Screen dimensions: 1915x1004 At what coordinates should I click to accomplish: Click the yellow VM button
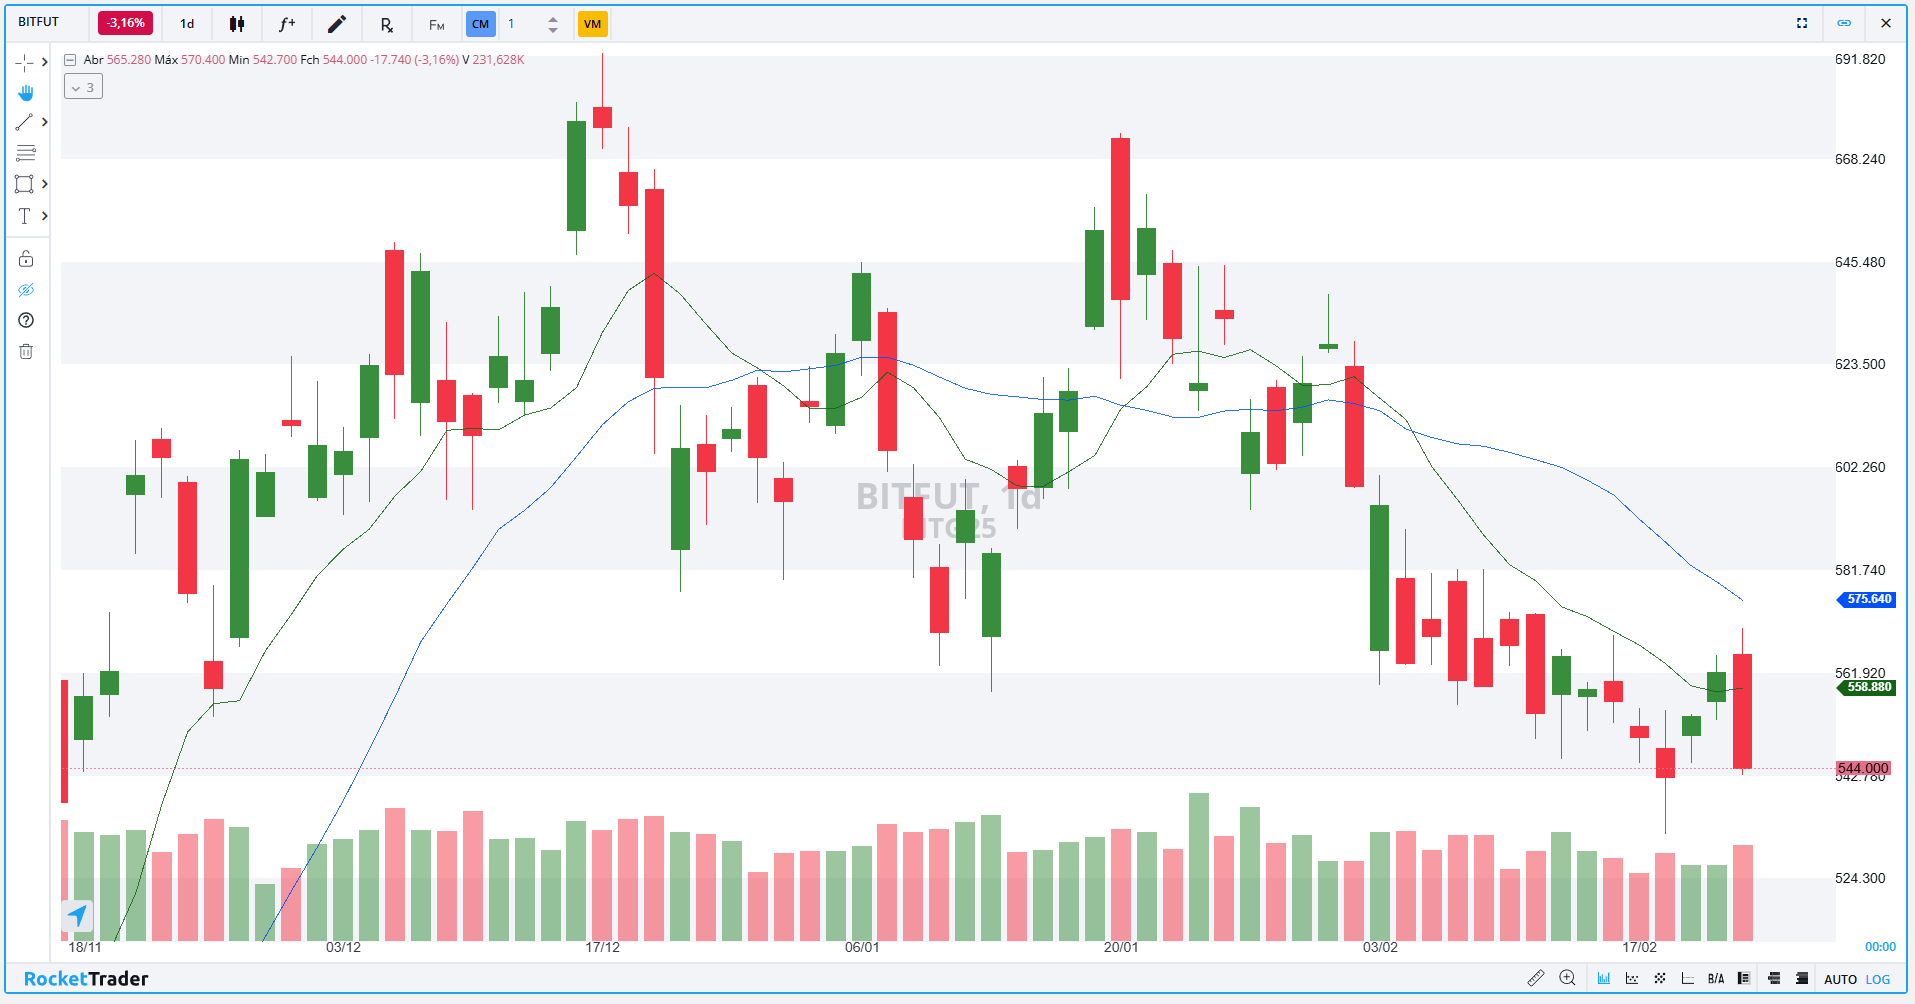592,24
